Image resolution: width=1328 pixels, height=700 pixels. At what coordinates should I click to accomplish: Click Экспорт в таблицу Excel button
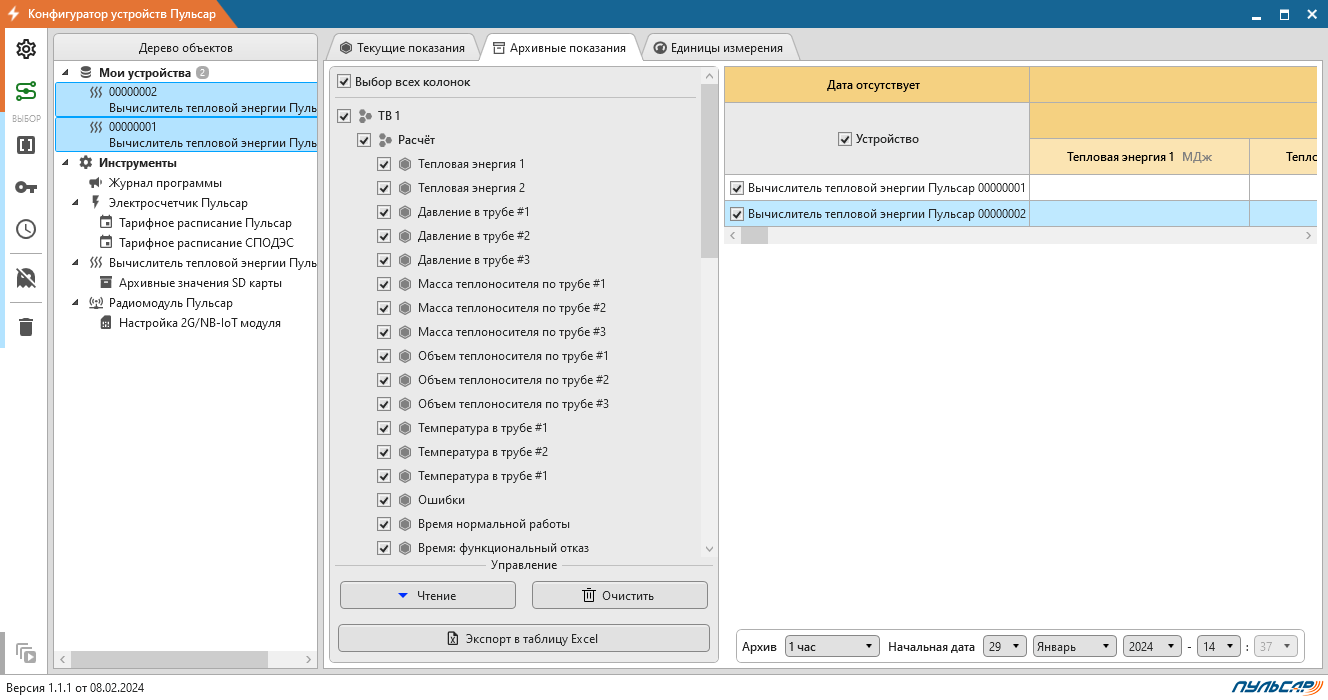click(x=524, y=639)
